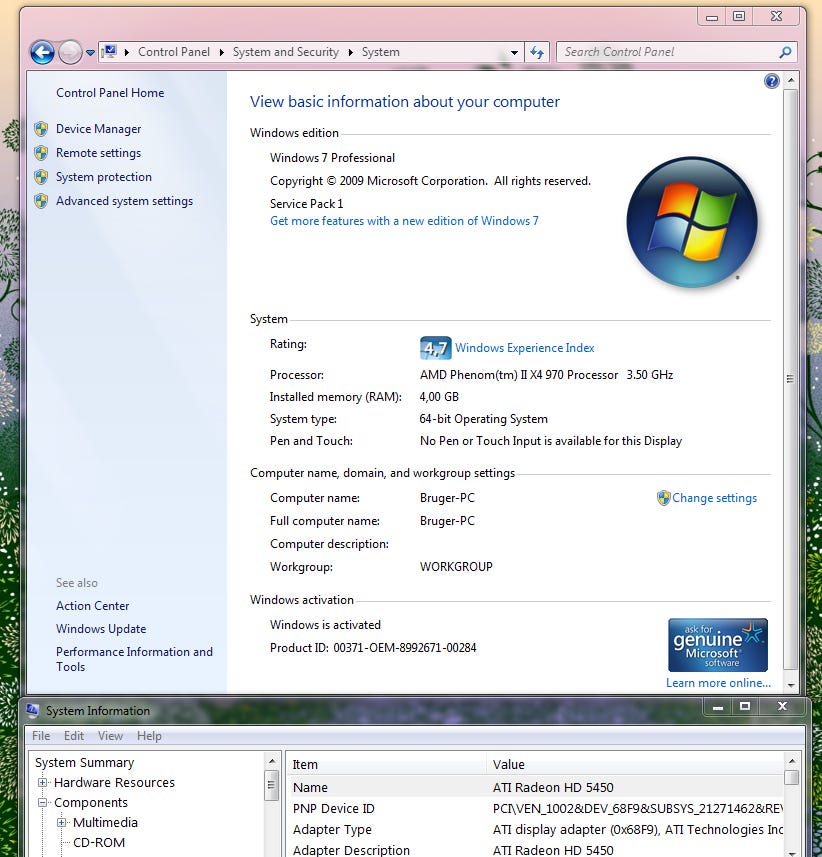Open Advanced system settings link

click(124, 201)
